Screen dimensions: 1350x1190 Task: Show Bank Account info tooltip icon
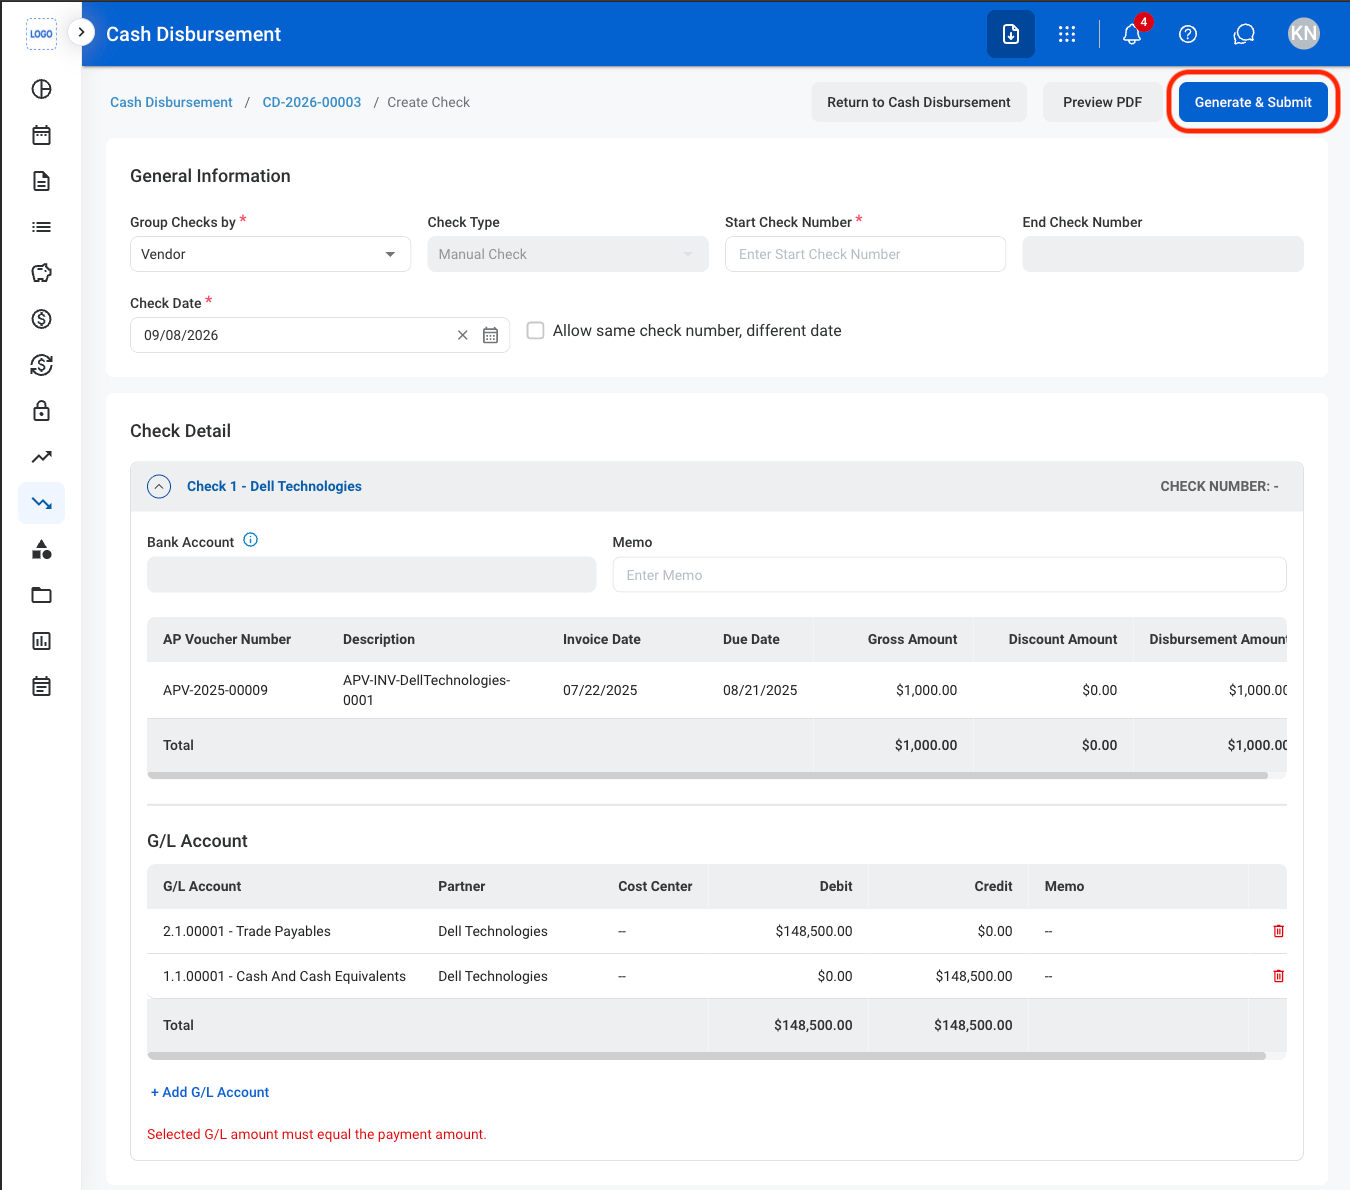click(x=251, y=540)
